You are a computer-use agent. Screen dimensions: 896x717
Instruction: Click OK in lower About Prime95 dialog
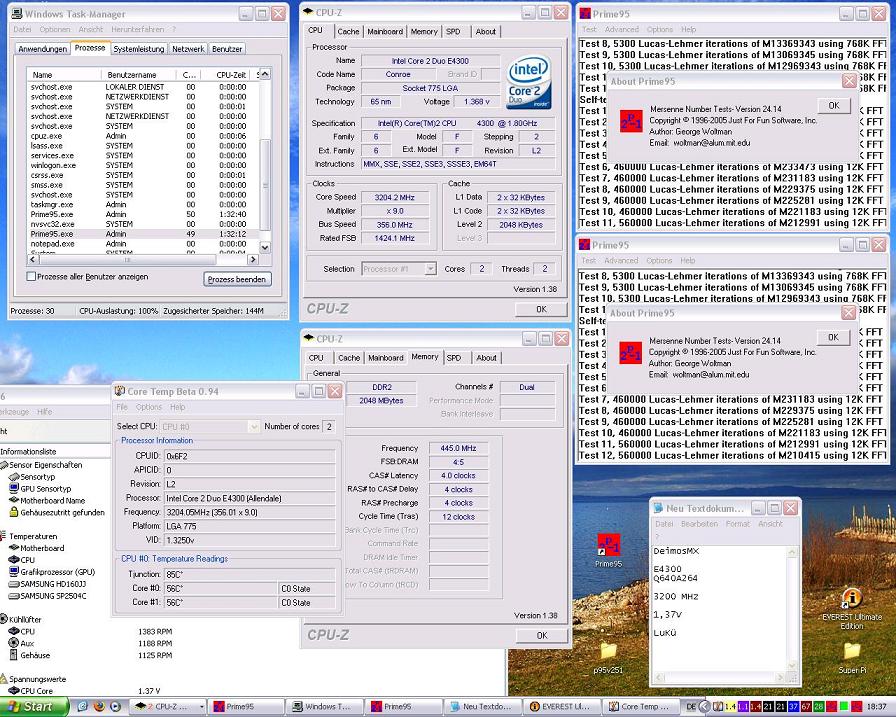833,337
